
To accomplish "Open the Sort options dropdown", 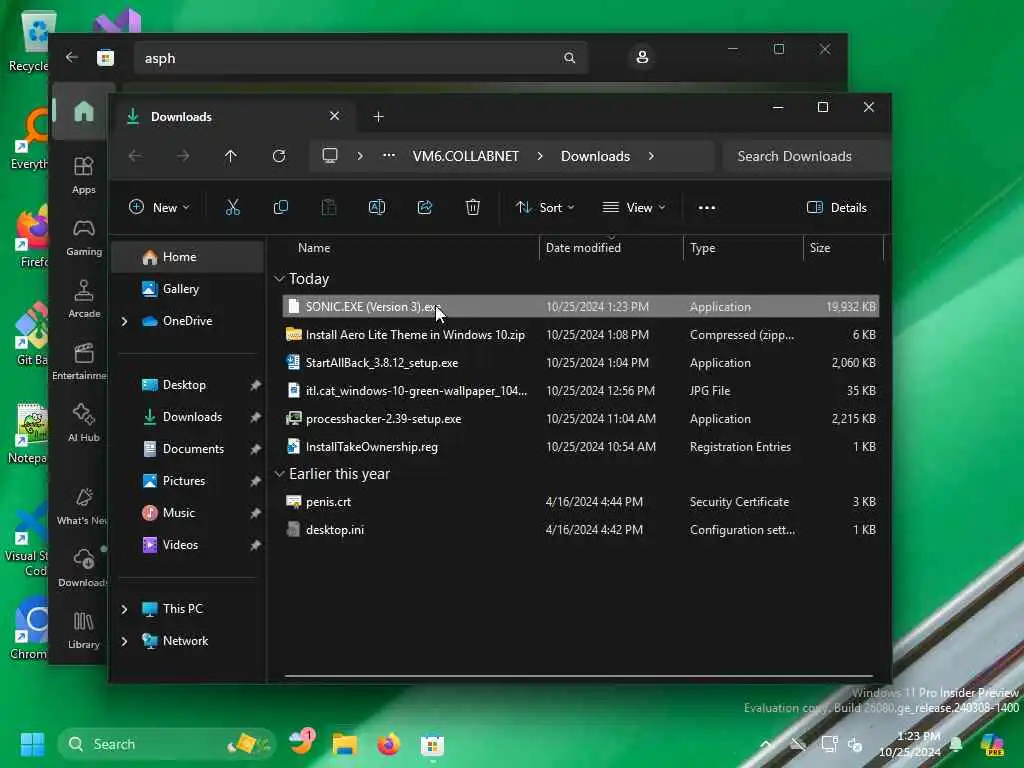I will 545,208.
